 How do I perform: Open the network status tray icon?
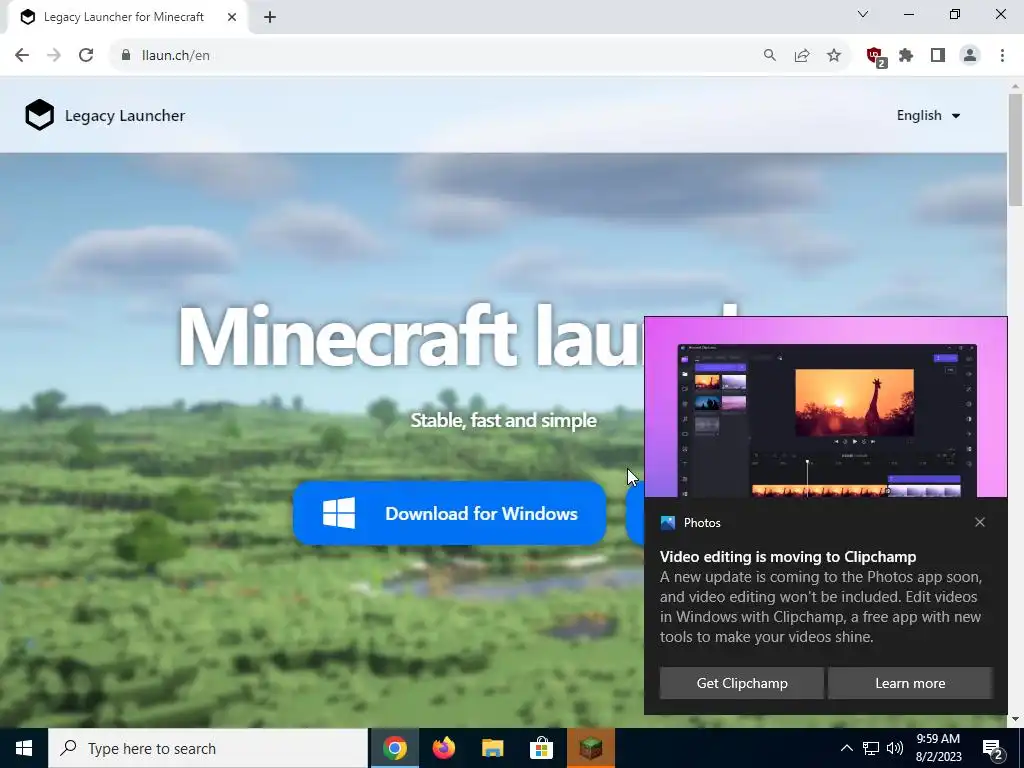click(x=871, y=748)
